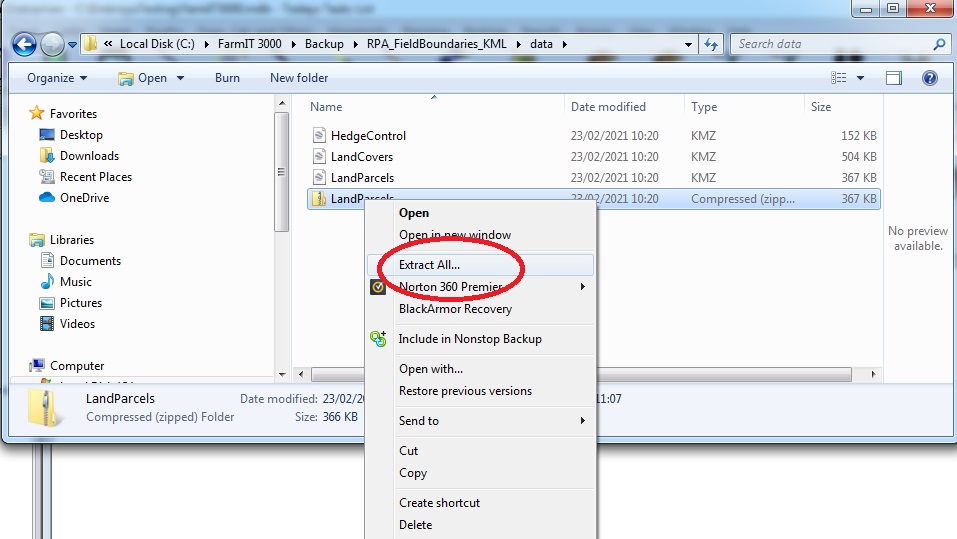The image size is (957, 539).
Task: Choose Delete in the context menu
Action: (x=415, y=525)
